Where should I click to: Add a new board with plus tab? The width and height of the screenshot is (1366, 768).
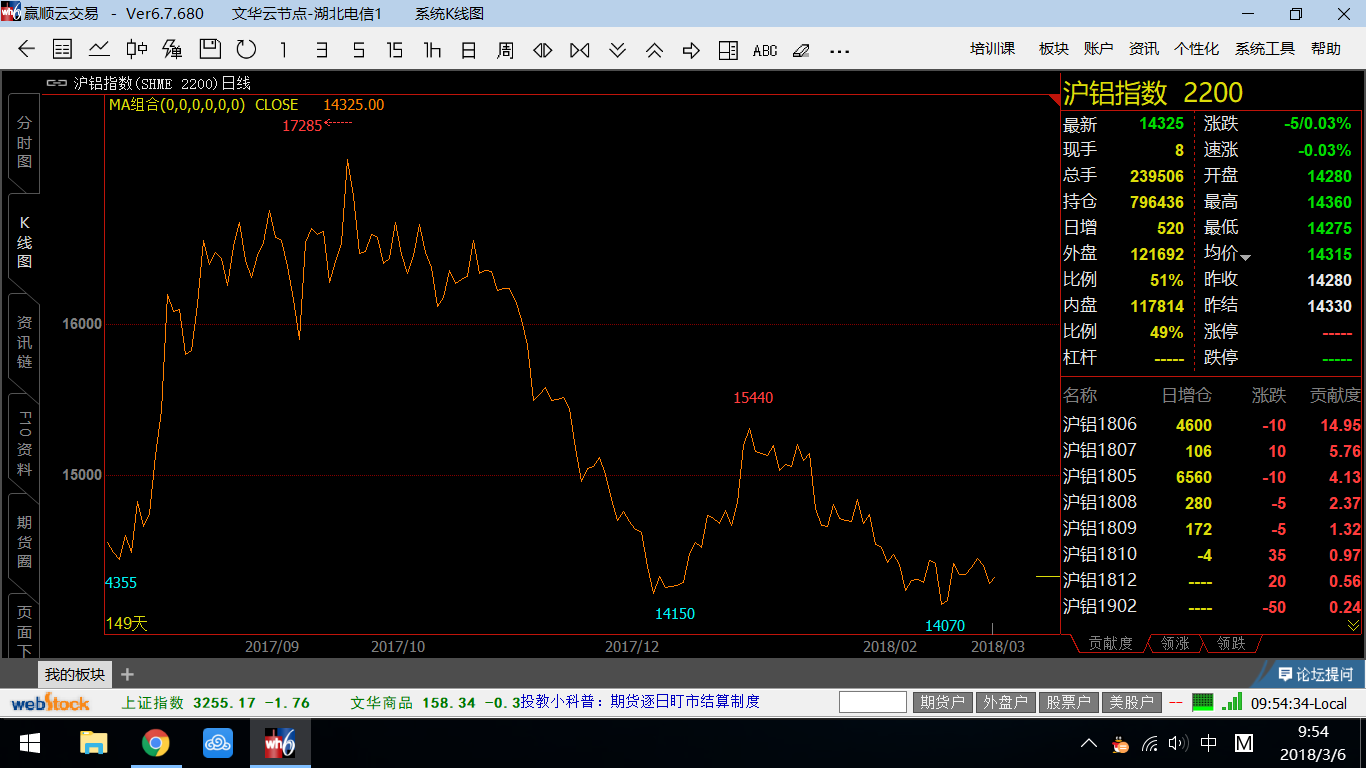(127, 674)
